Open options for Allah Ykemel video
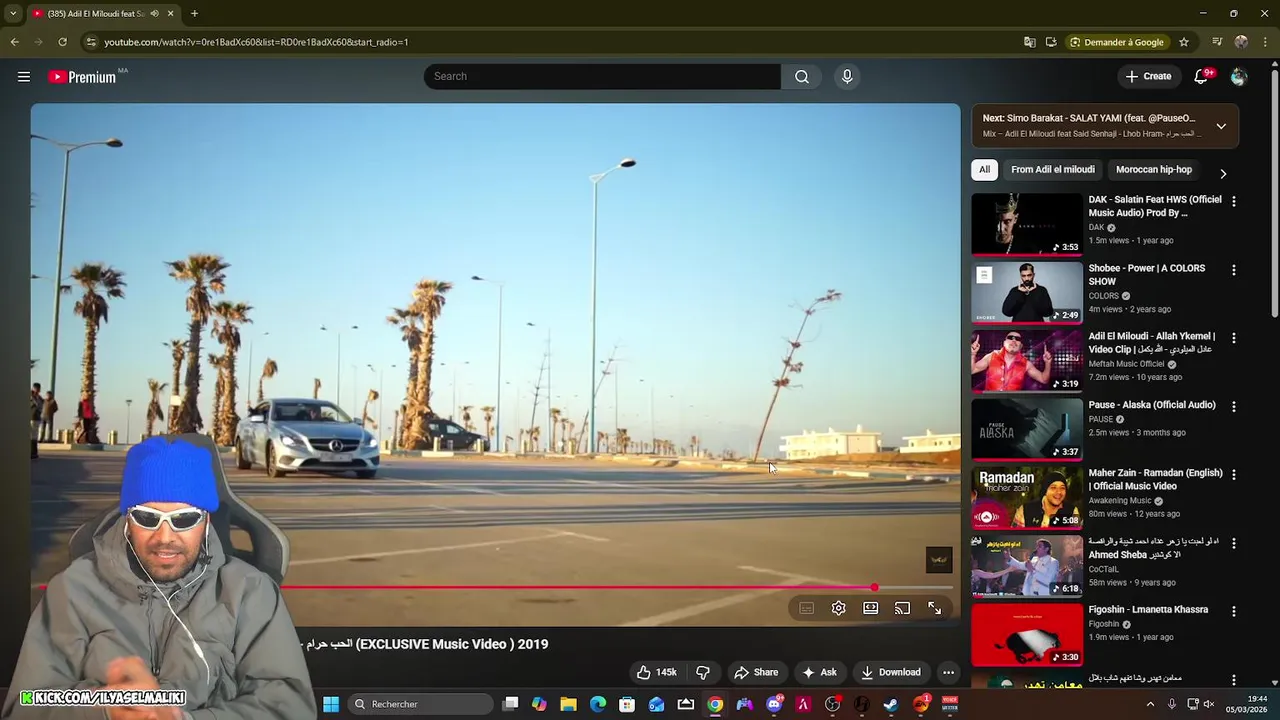 pyautogui.click(x=1233, y=338)
